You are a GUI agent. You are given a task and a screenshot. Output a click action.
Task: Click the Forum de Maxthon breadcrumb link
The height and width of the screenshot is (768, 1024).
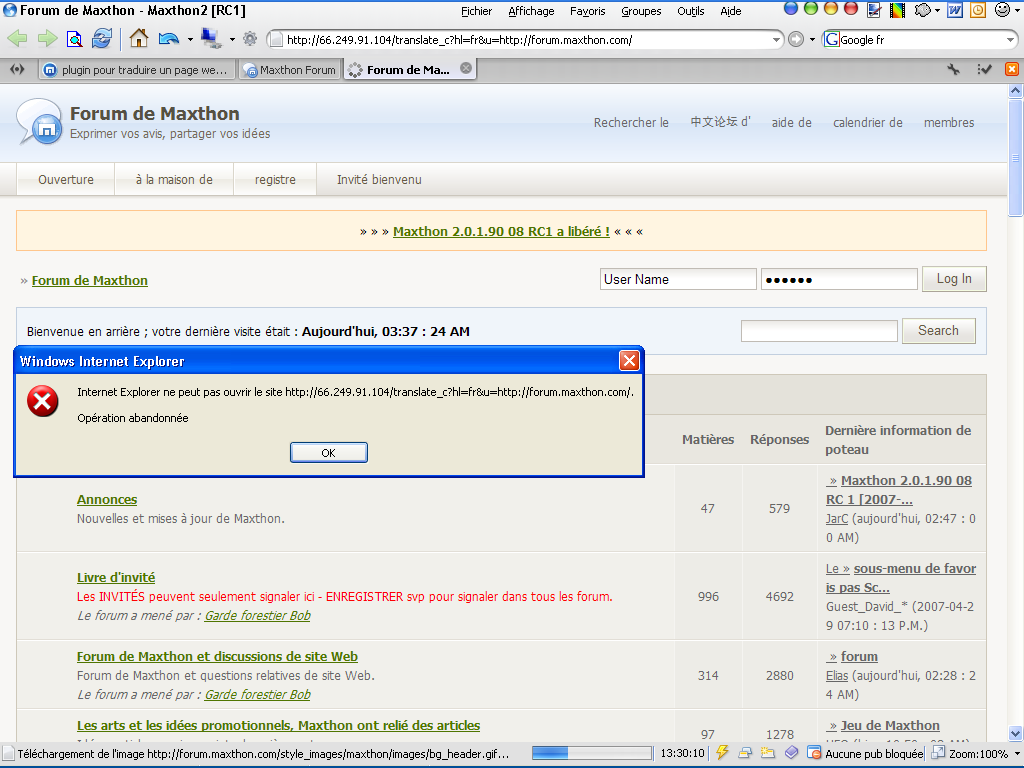pyautogui.click(x=89, y=280)
